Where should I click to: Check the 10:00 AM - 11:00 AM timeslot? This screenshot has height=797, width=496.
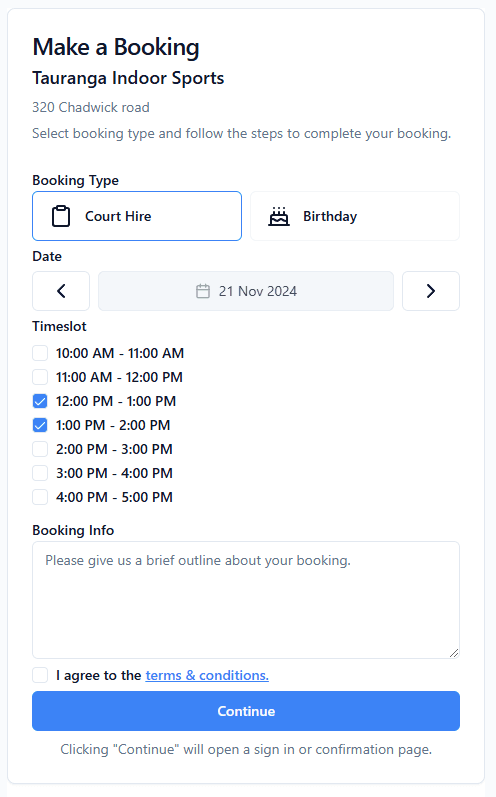(40, 353)
